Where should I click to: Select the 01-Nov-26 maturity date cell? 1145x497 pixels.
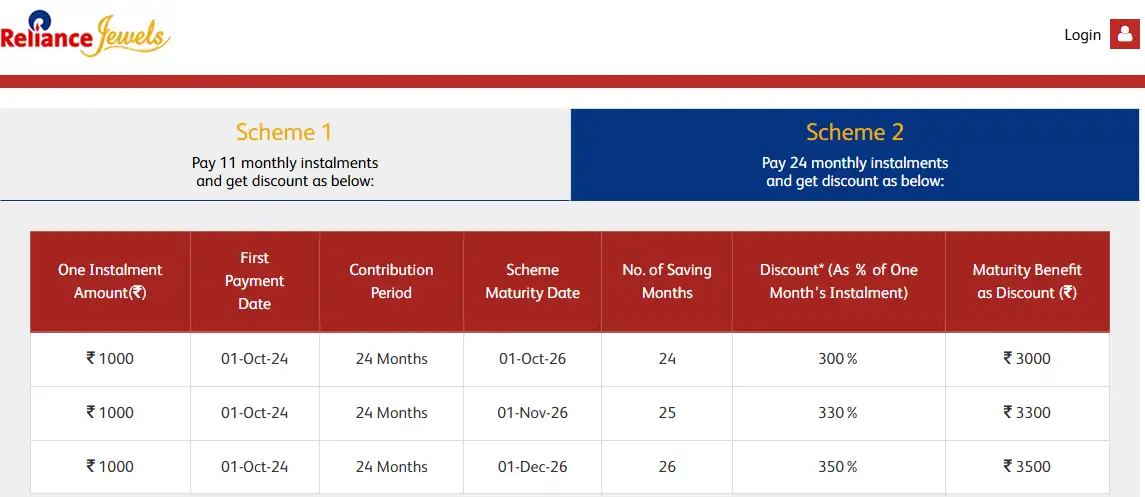[532, 413]
